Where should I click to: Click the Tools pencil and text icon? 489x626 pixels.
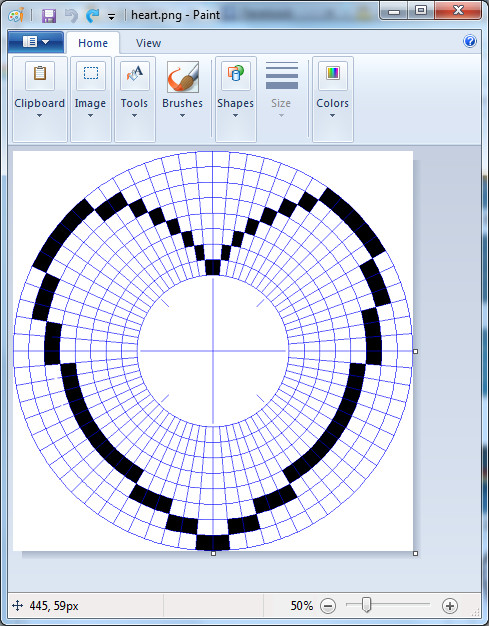coord(135,74)
